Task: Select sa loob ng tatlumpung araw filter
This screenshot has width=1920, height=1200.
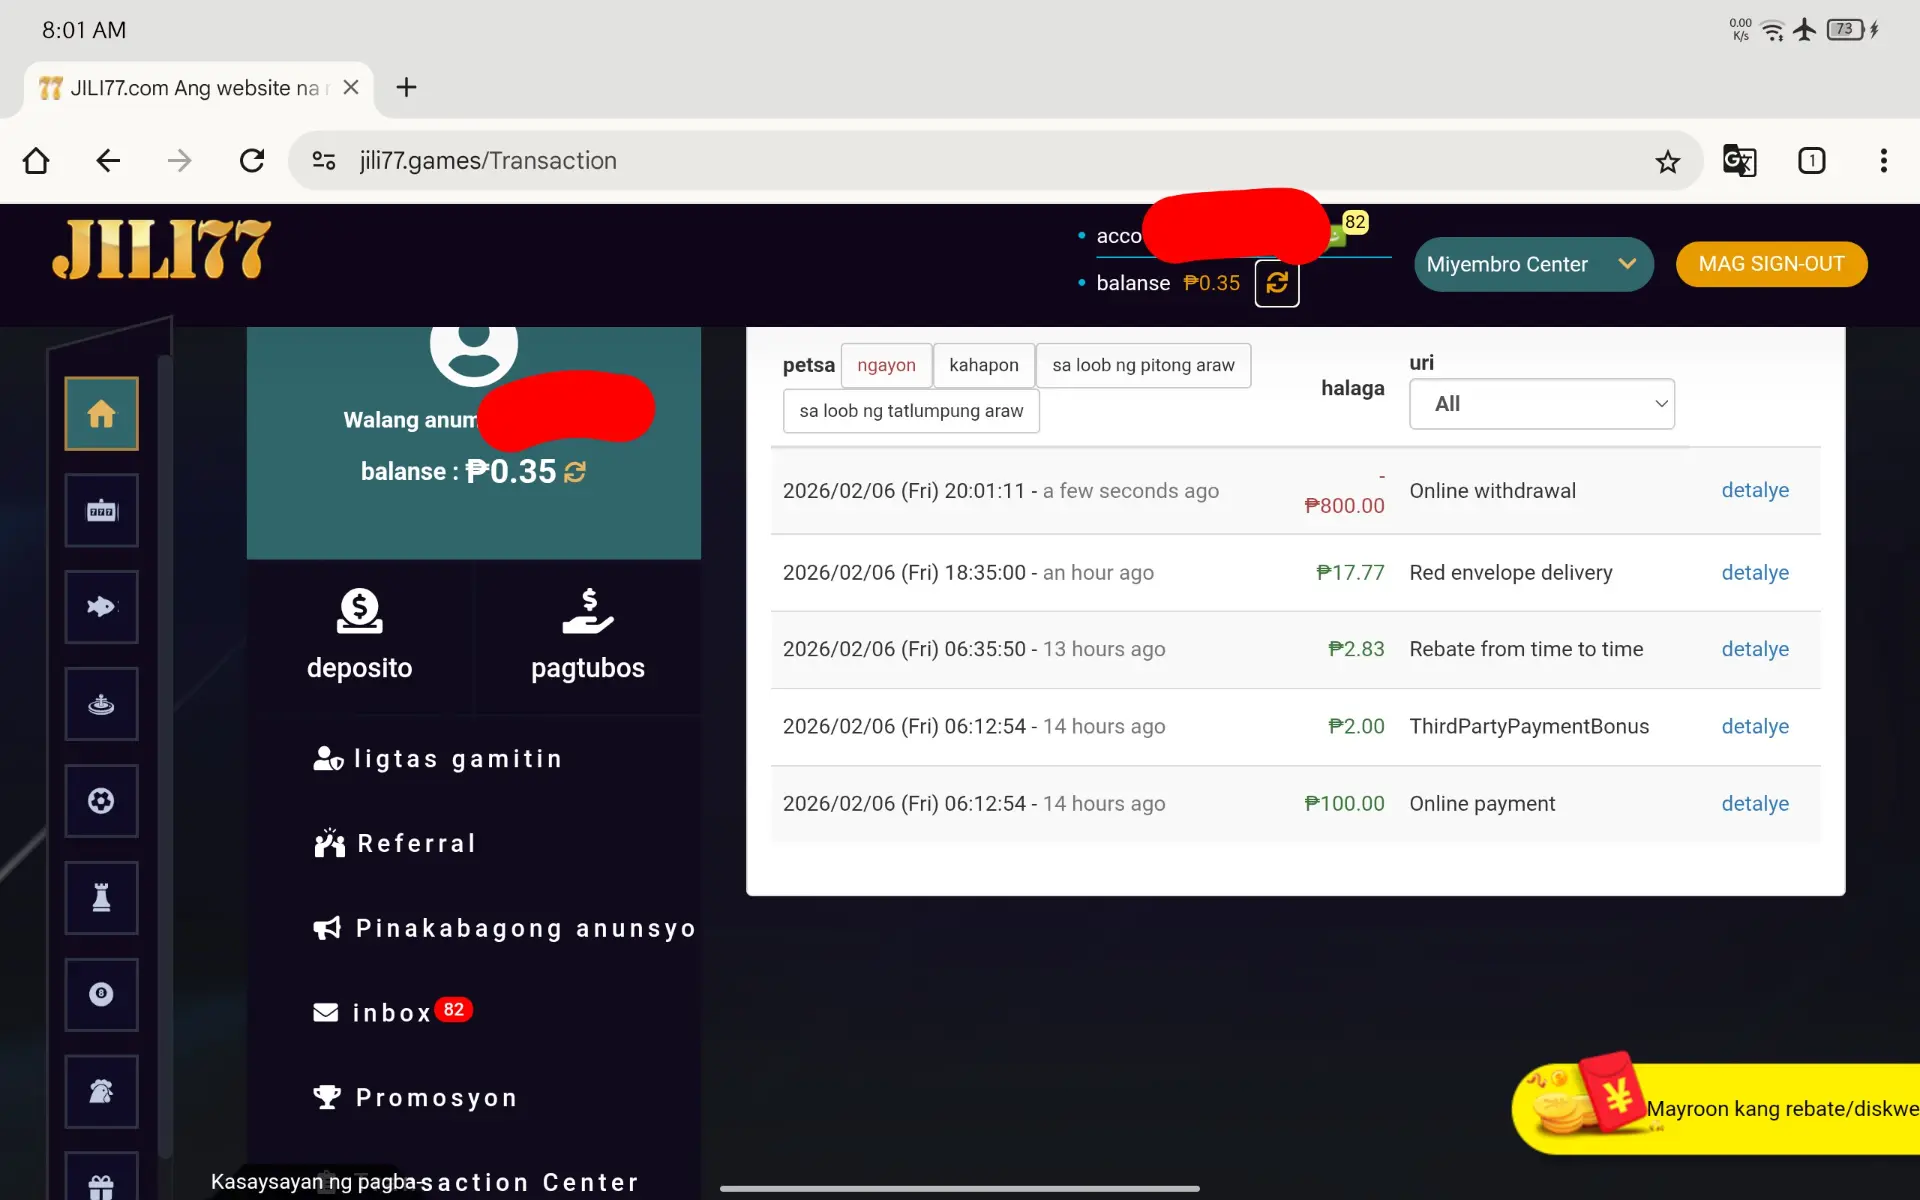Action: coord(911,411)
